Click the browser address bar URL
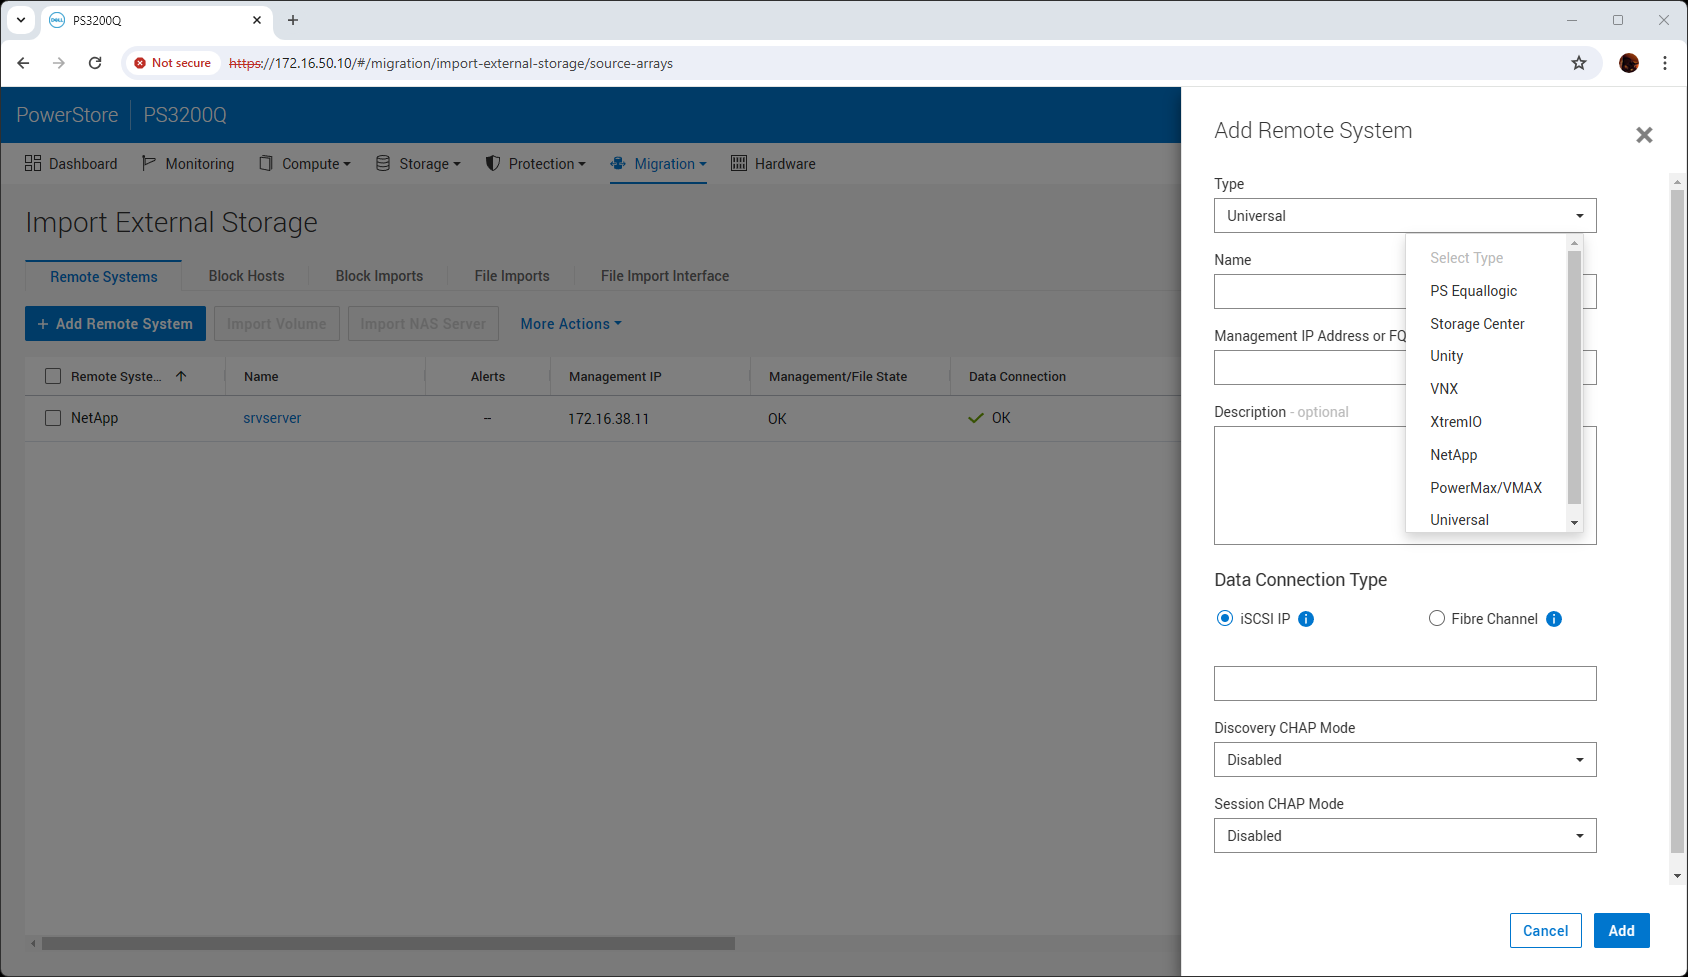The image size is (1688, 977). (x=451, y=63)
